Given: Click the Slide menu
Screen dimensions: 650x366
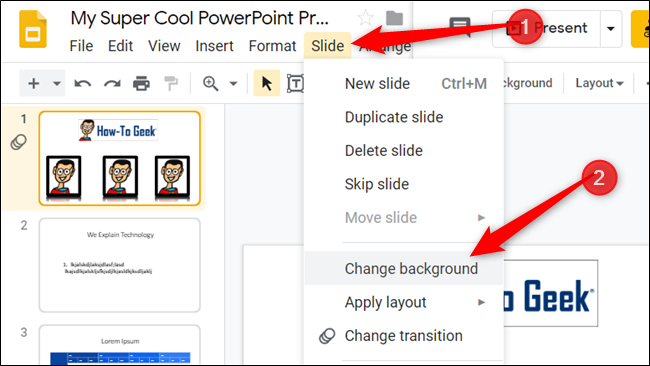Looking at the screenshot, I should click(x=327, y=46).
